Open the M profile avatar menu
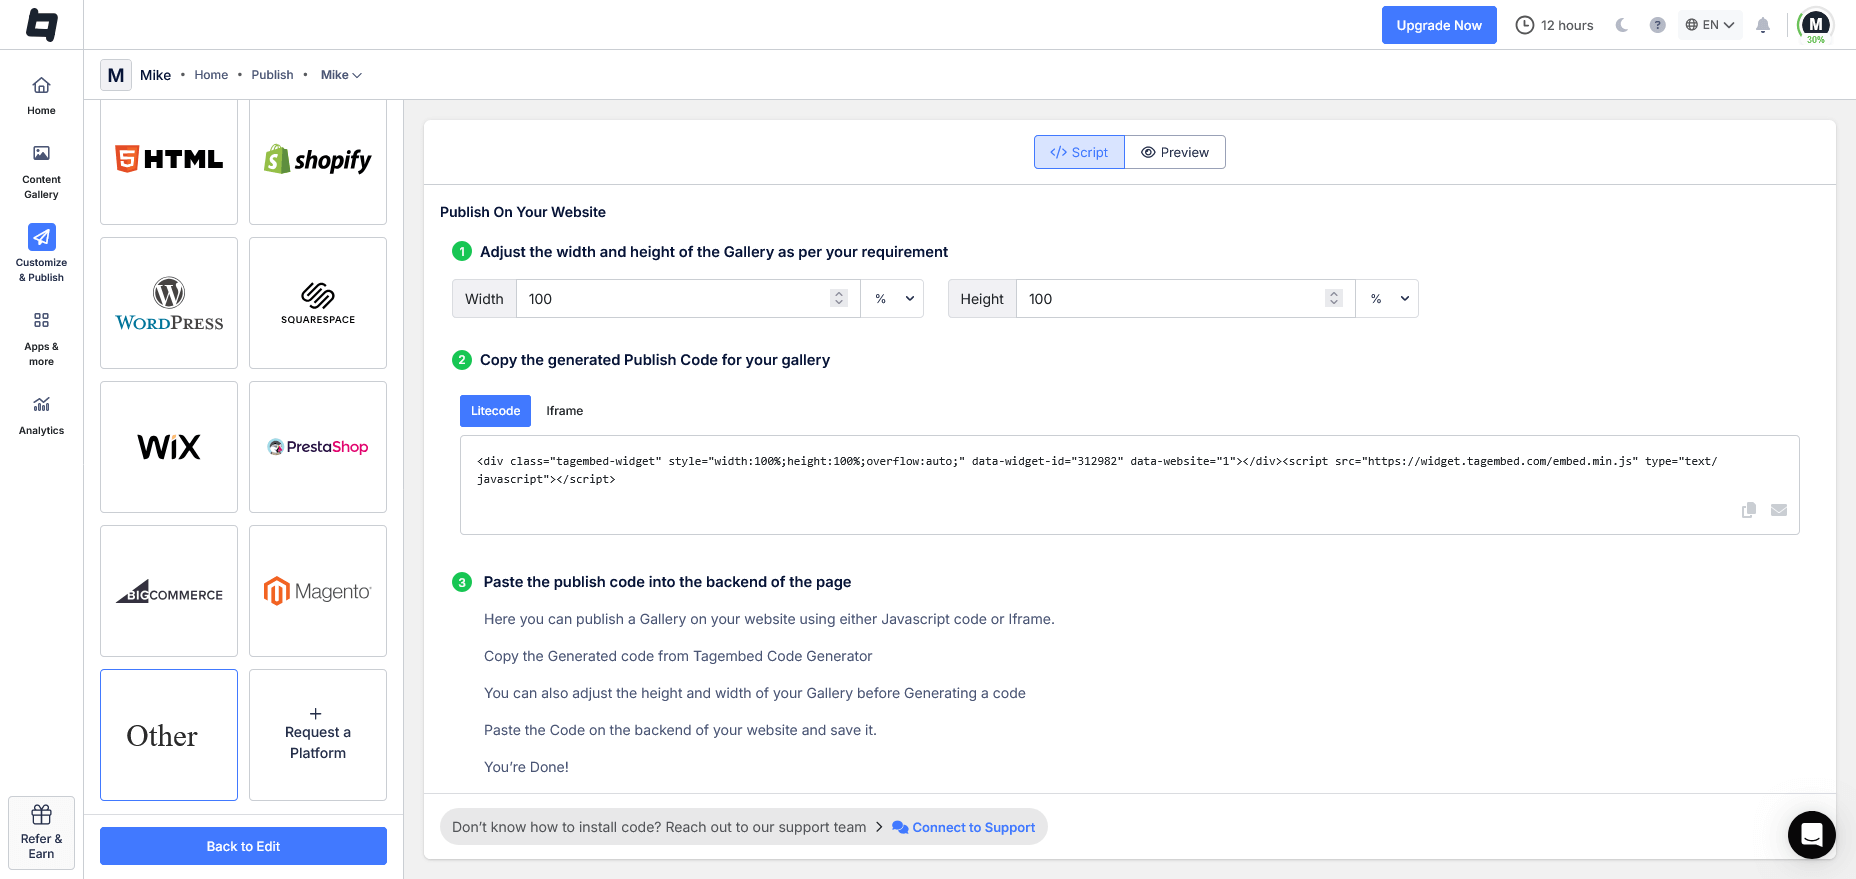Screen dimensions: 1856x879 click(1815, 25)
